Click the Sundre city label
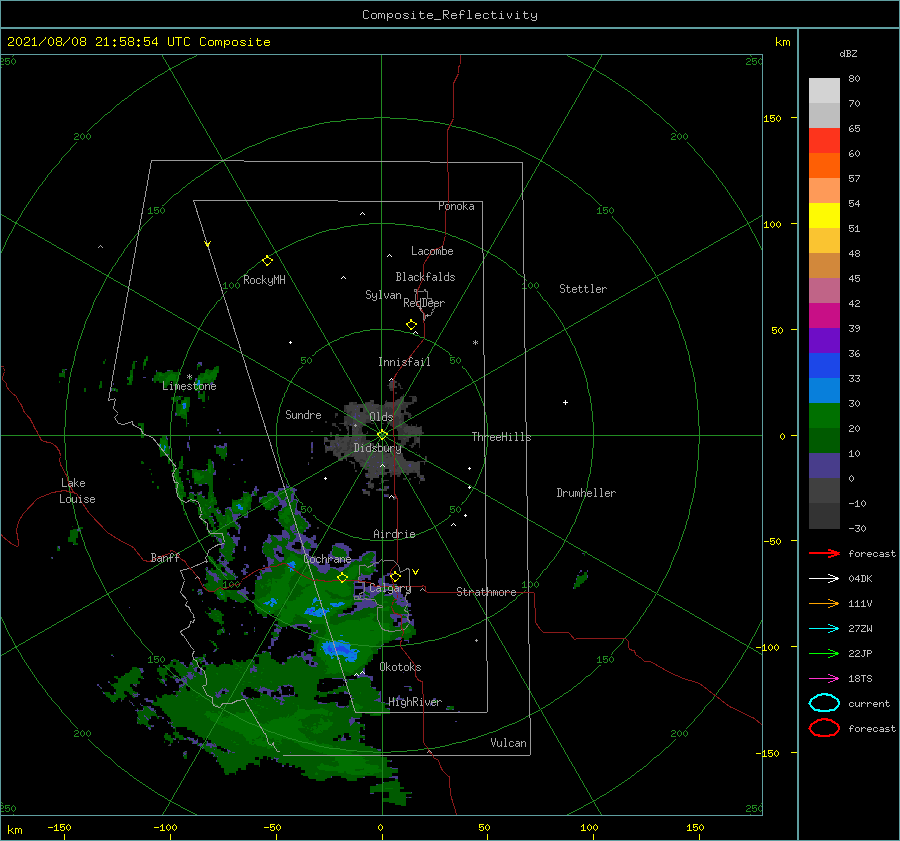Viewport: 900px width, 841px height. (303, 414)
